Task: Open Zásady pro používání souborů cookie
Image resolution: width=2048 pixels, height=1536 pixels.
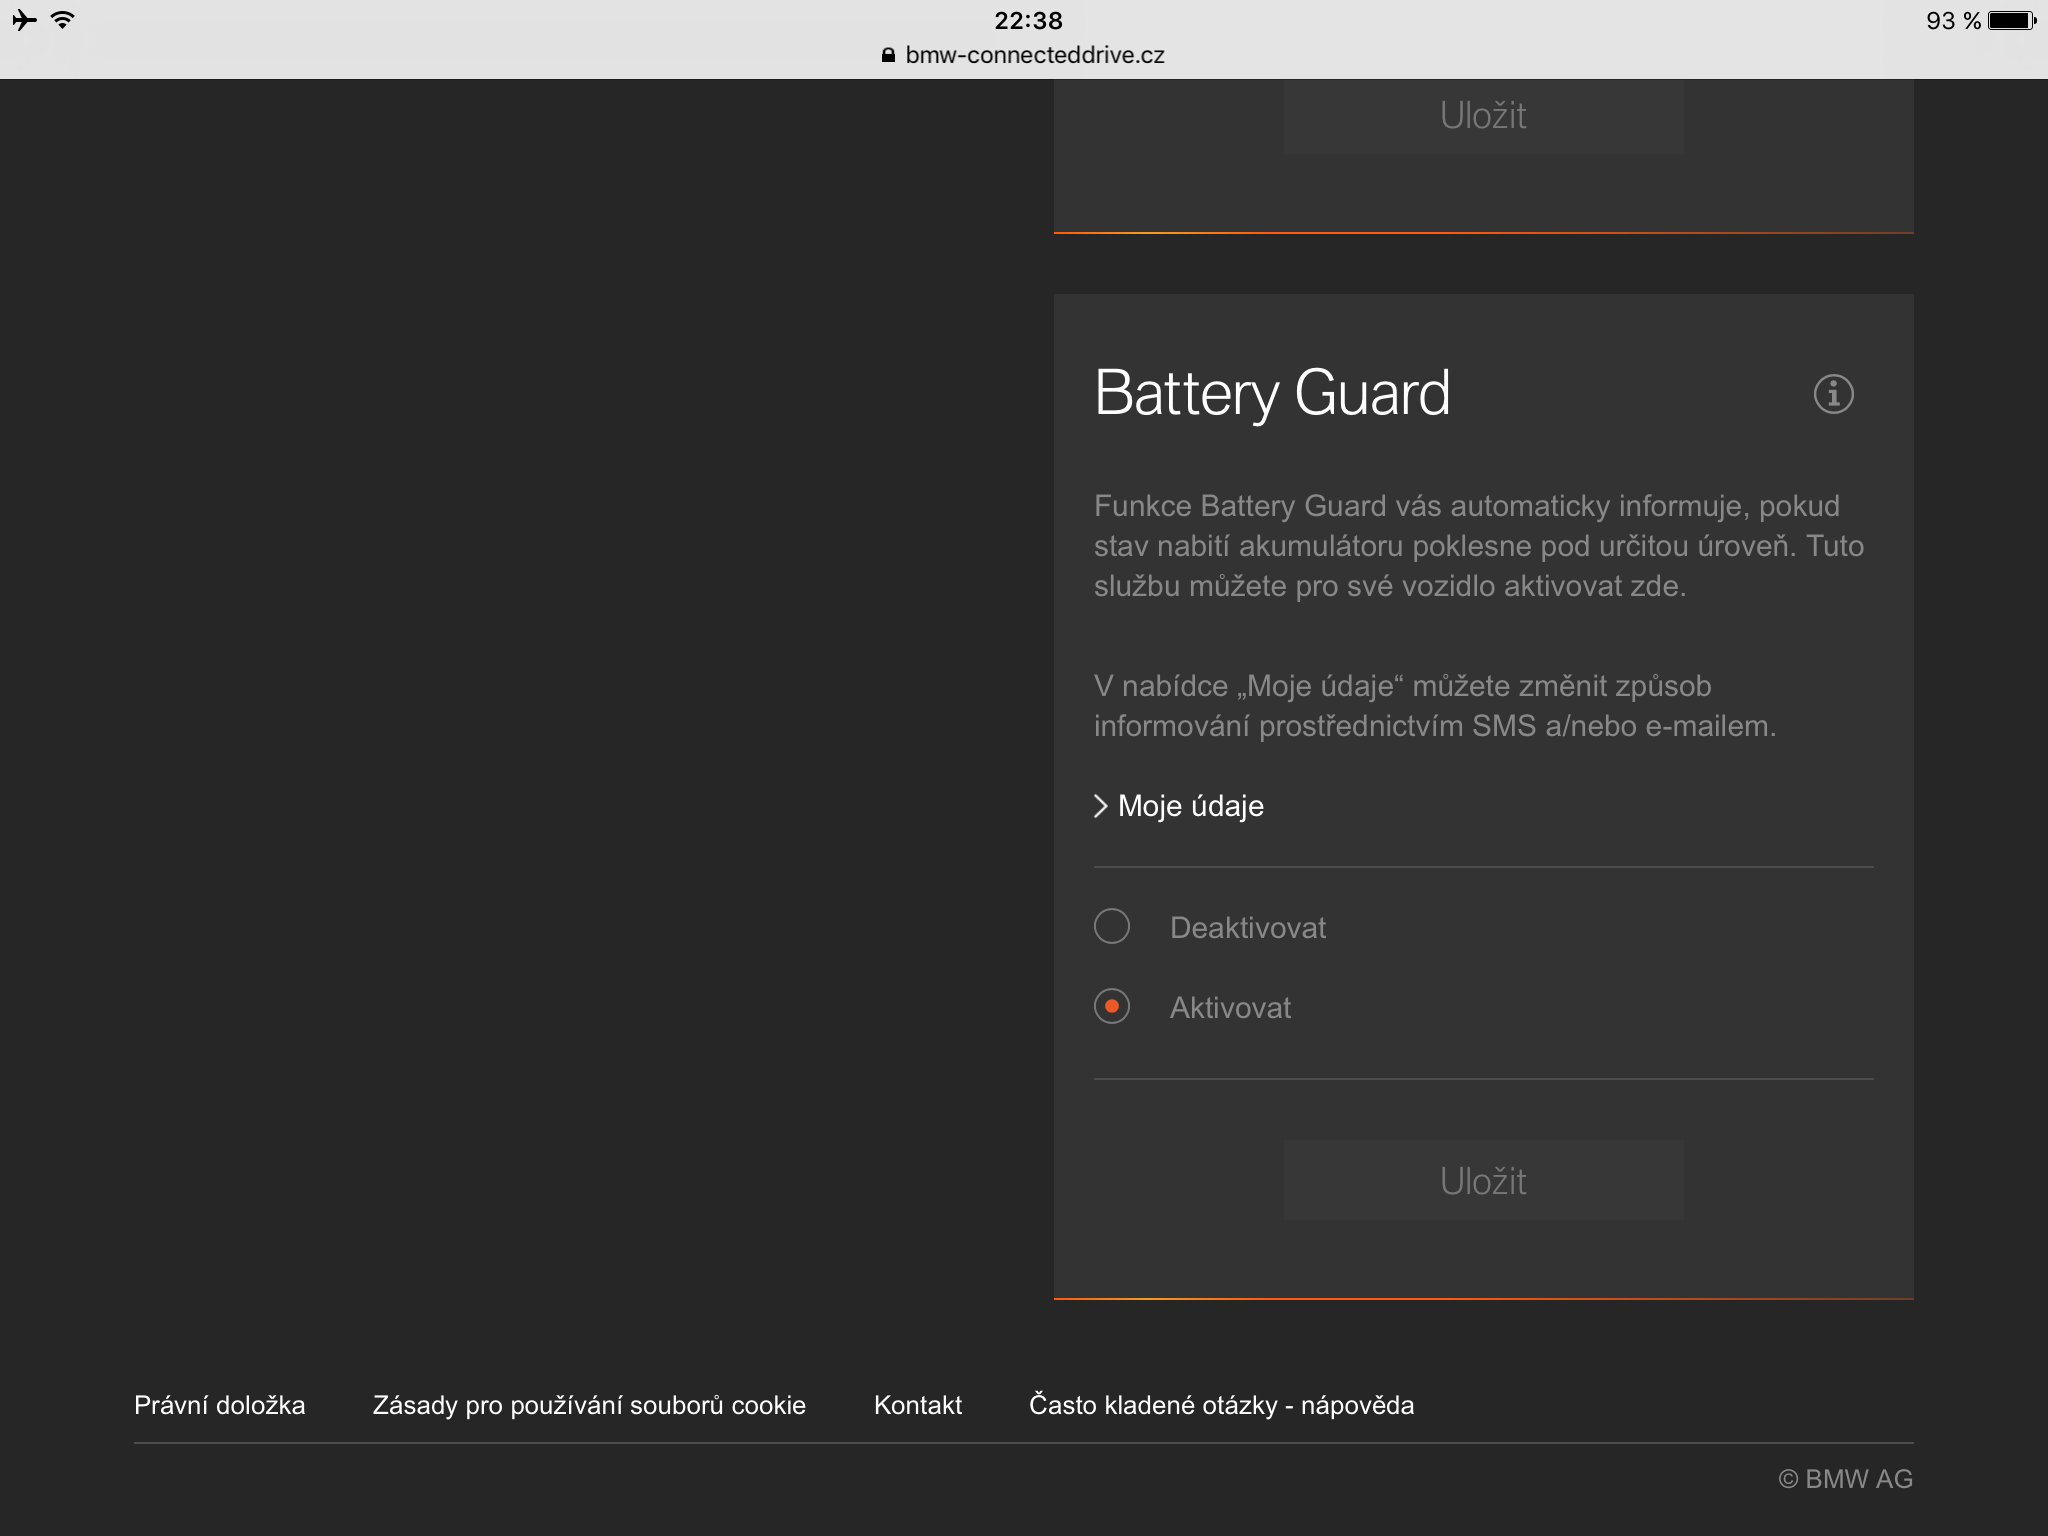Action: 589,1405
